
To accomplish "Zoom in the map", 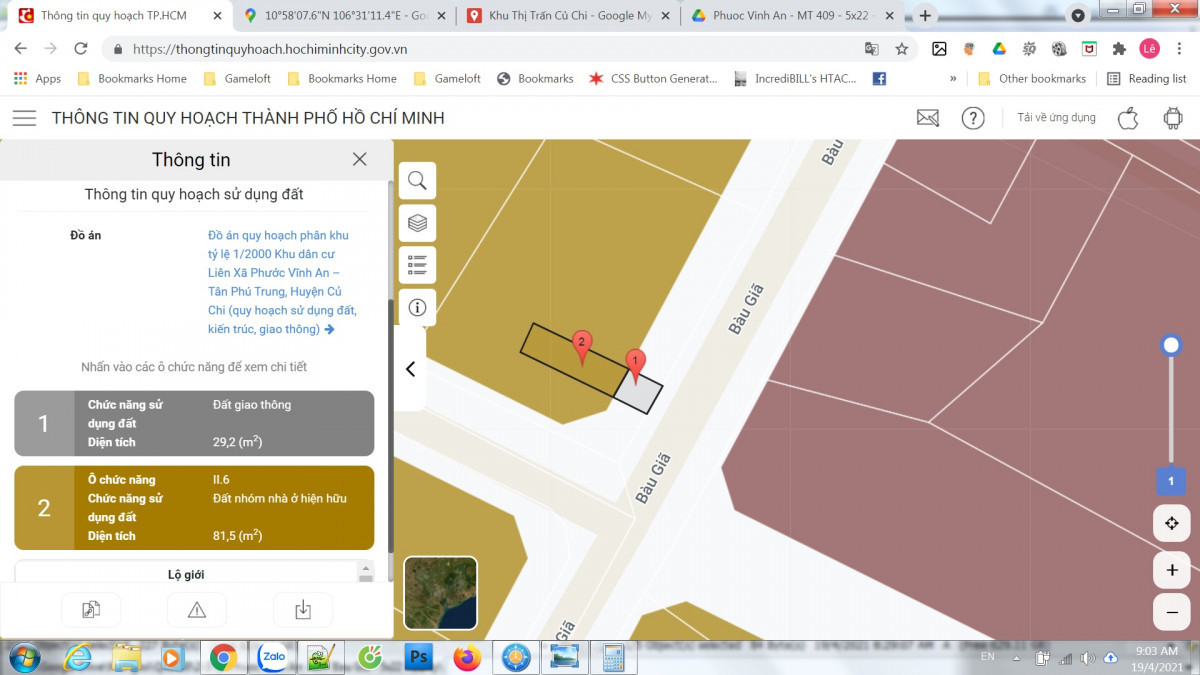I will pyautogui.click(x=1171, y=570).
